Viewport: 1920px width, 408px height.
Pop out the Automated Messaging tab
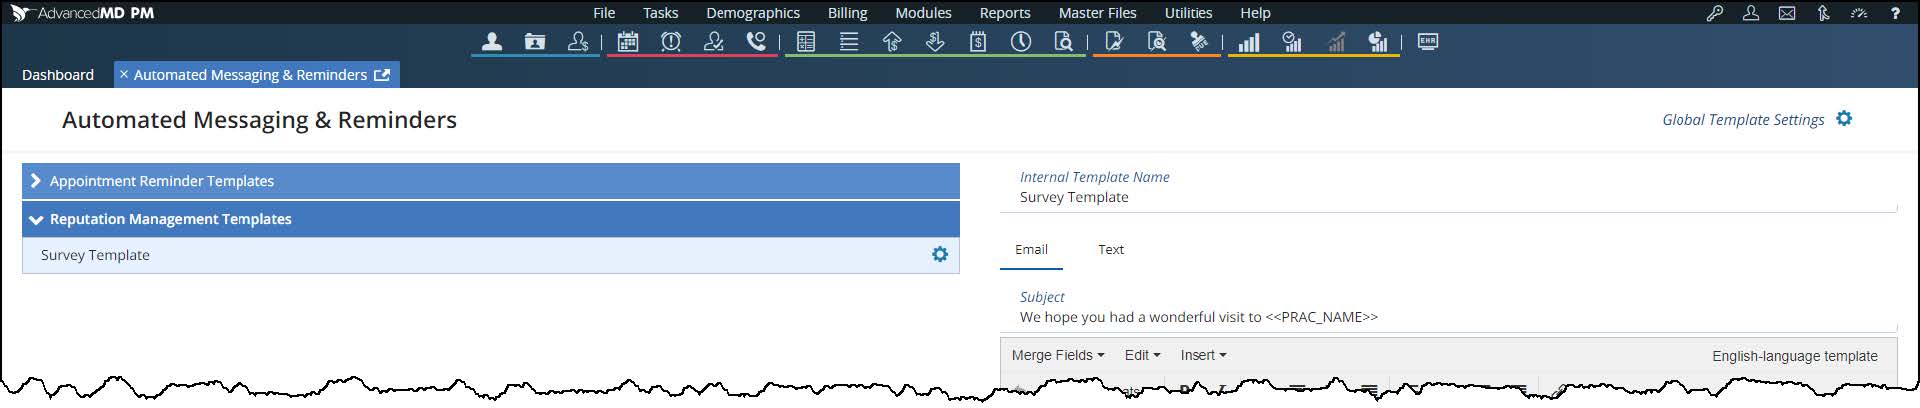tap(382, 75)
